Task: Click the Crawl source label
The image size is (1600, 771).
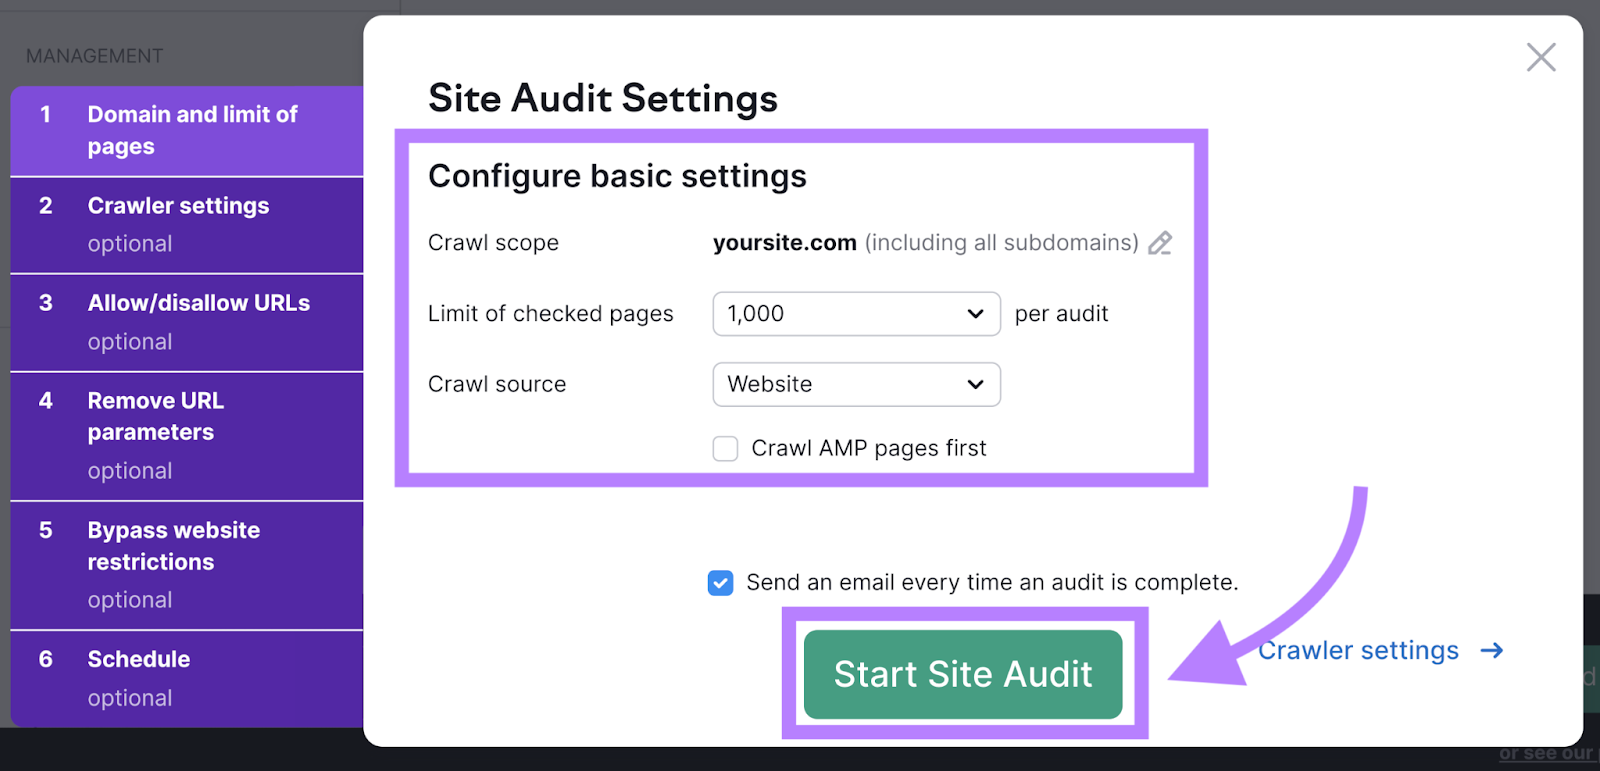Action: (497, 384)
